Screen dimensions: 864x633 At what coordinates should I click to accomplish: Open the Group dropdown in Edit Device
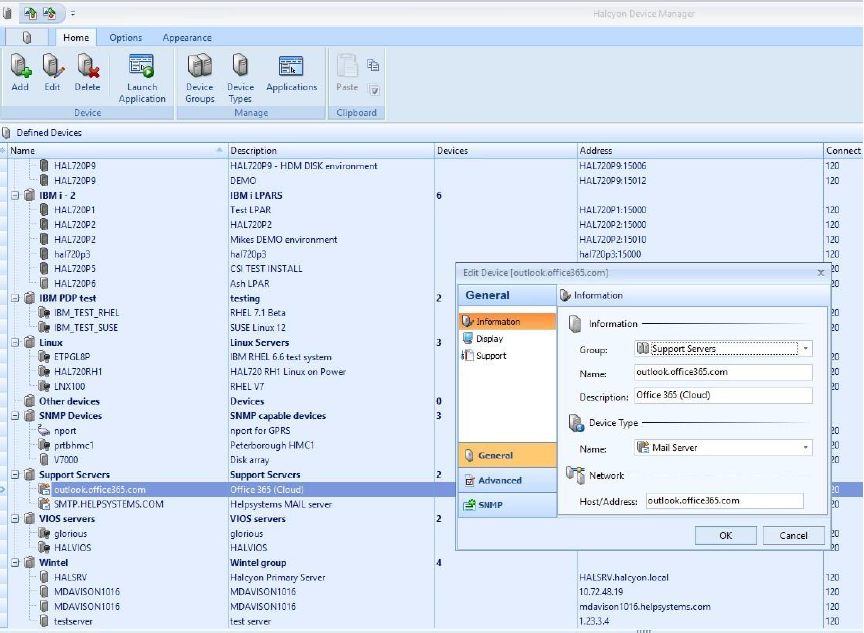[x=805, y=349]
